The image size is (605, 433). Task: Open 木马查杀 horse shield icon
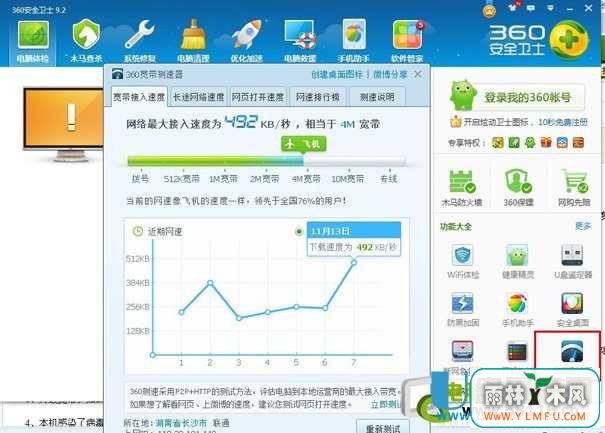pyautogui.click(x=86, y=41)
